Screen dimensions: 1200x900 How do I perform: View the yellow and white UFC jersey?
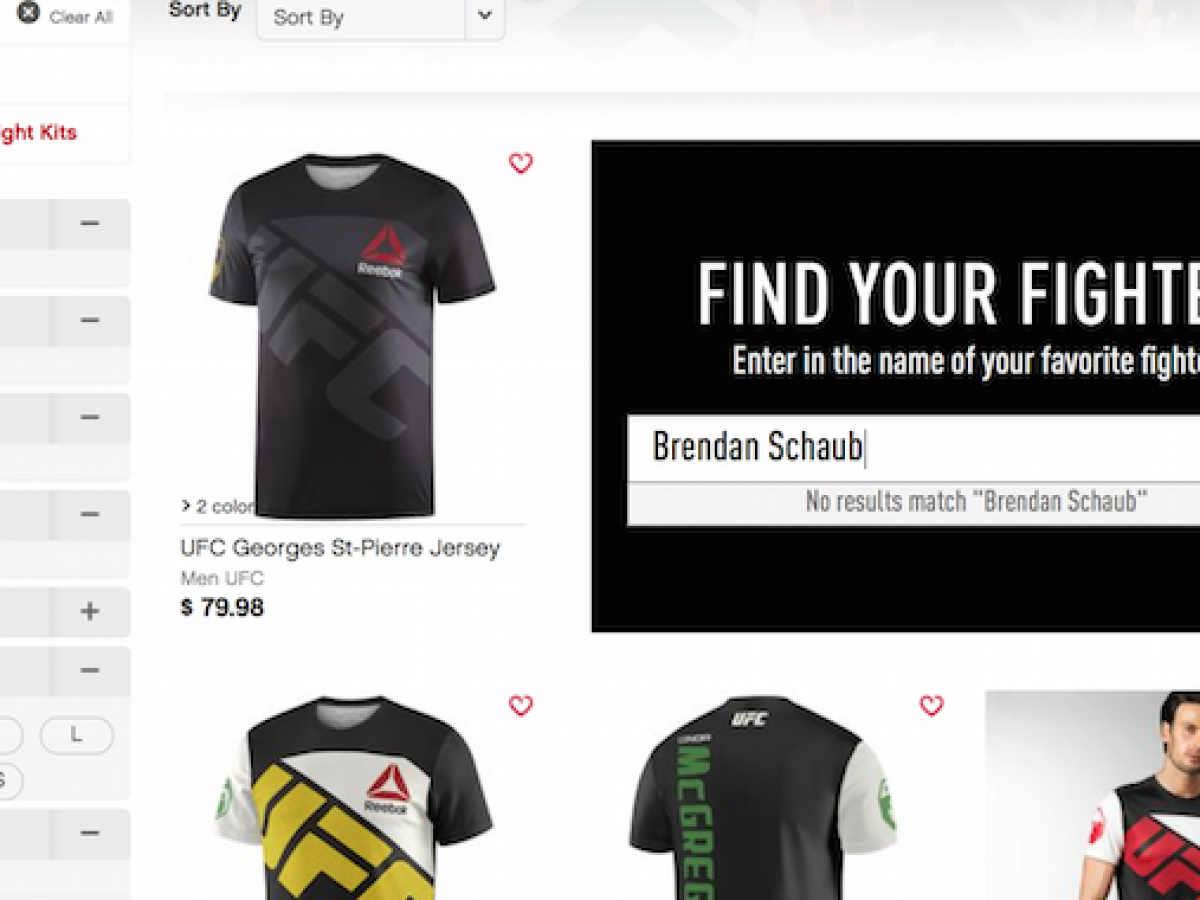[352, 798]
